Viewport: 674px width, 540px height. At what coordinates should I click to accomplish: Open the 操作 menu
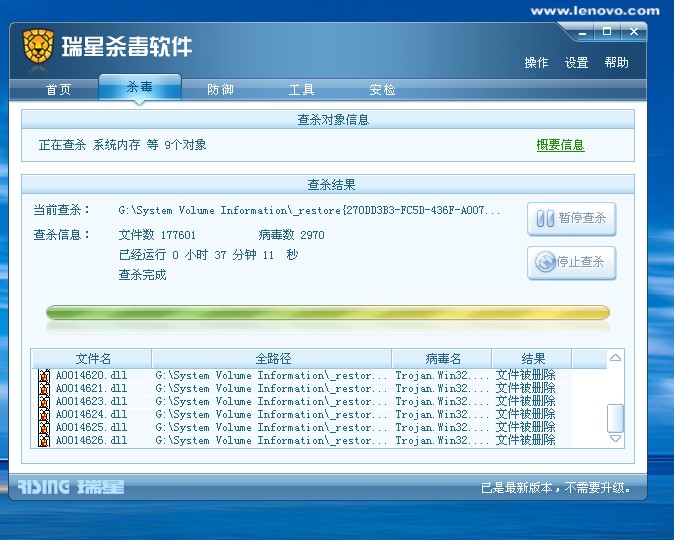(x=536, y=63)
